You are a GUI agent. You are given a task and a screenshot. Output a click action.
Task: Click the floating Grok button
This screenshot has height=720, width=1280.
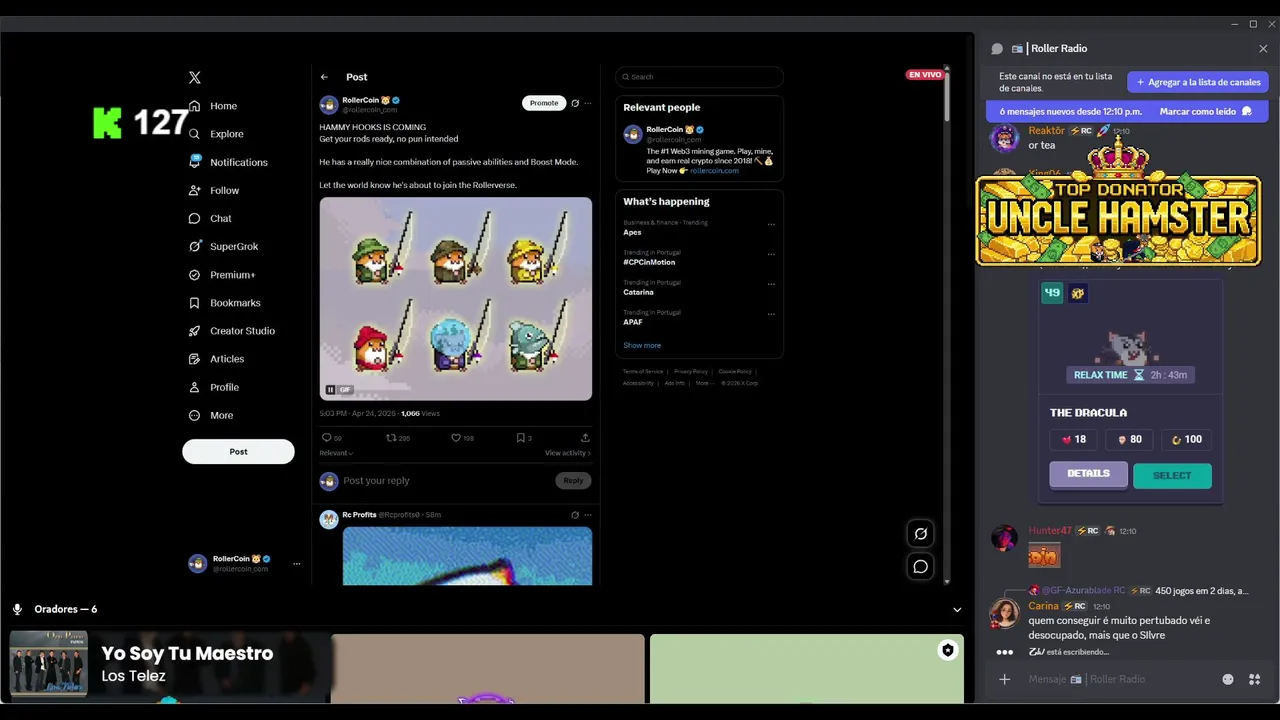pos(921,534)
